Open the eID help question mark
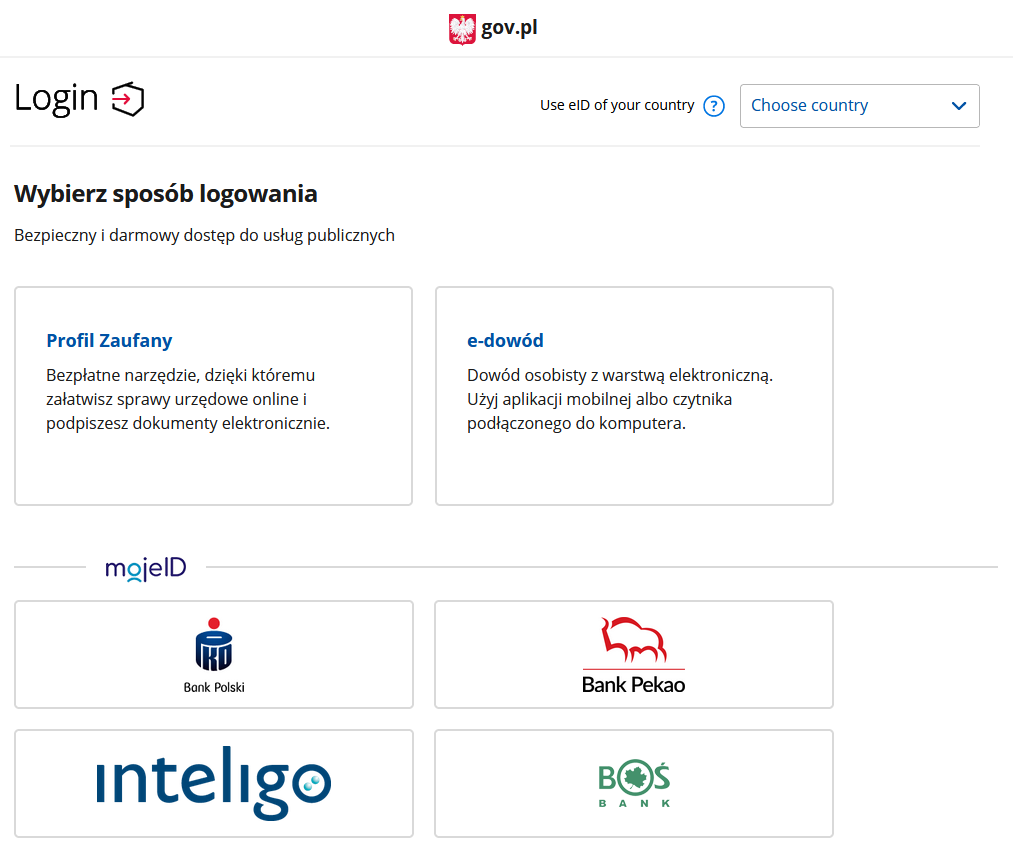 point(714,106)
